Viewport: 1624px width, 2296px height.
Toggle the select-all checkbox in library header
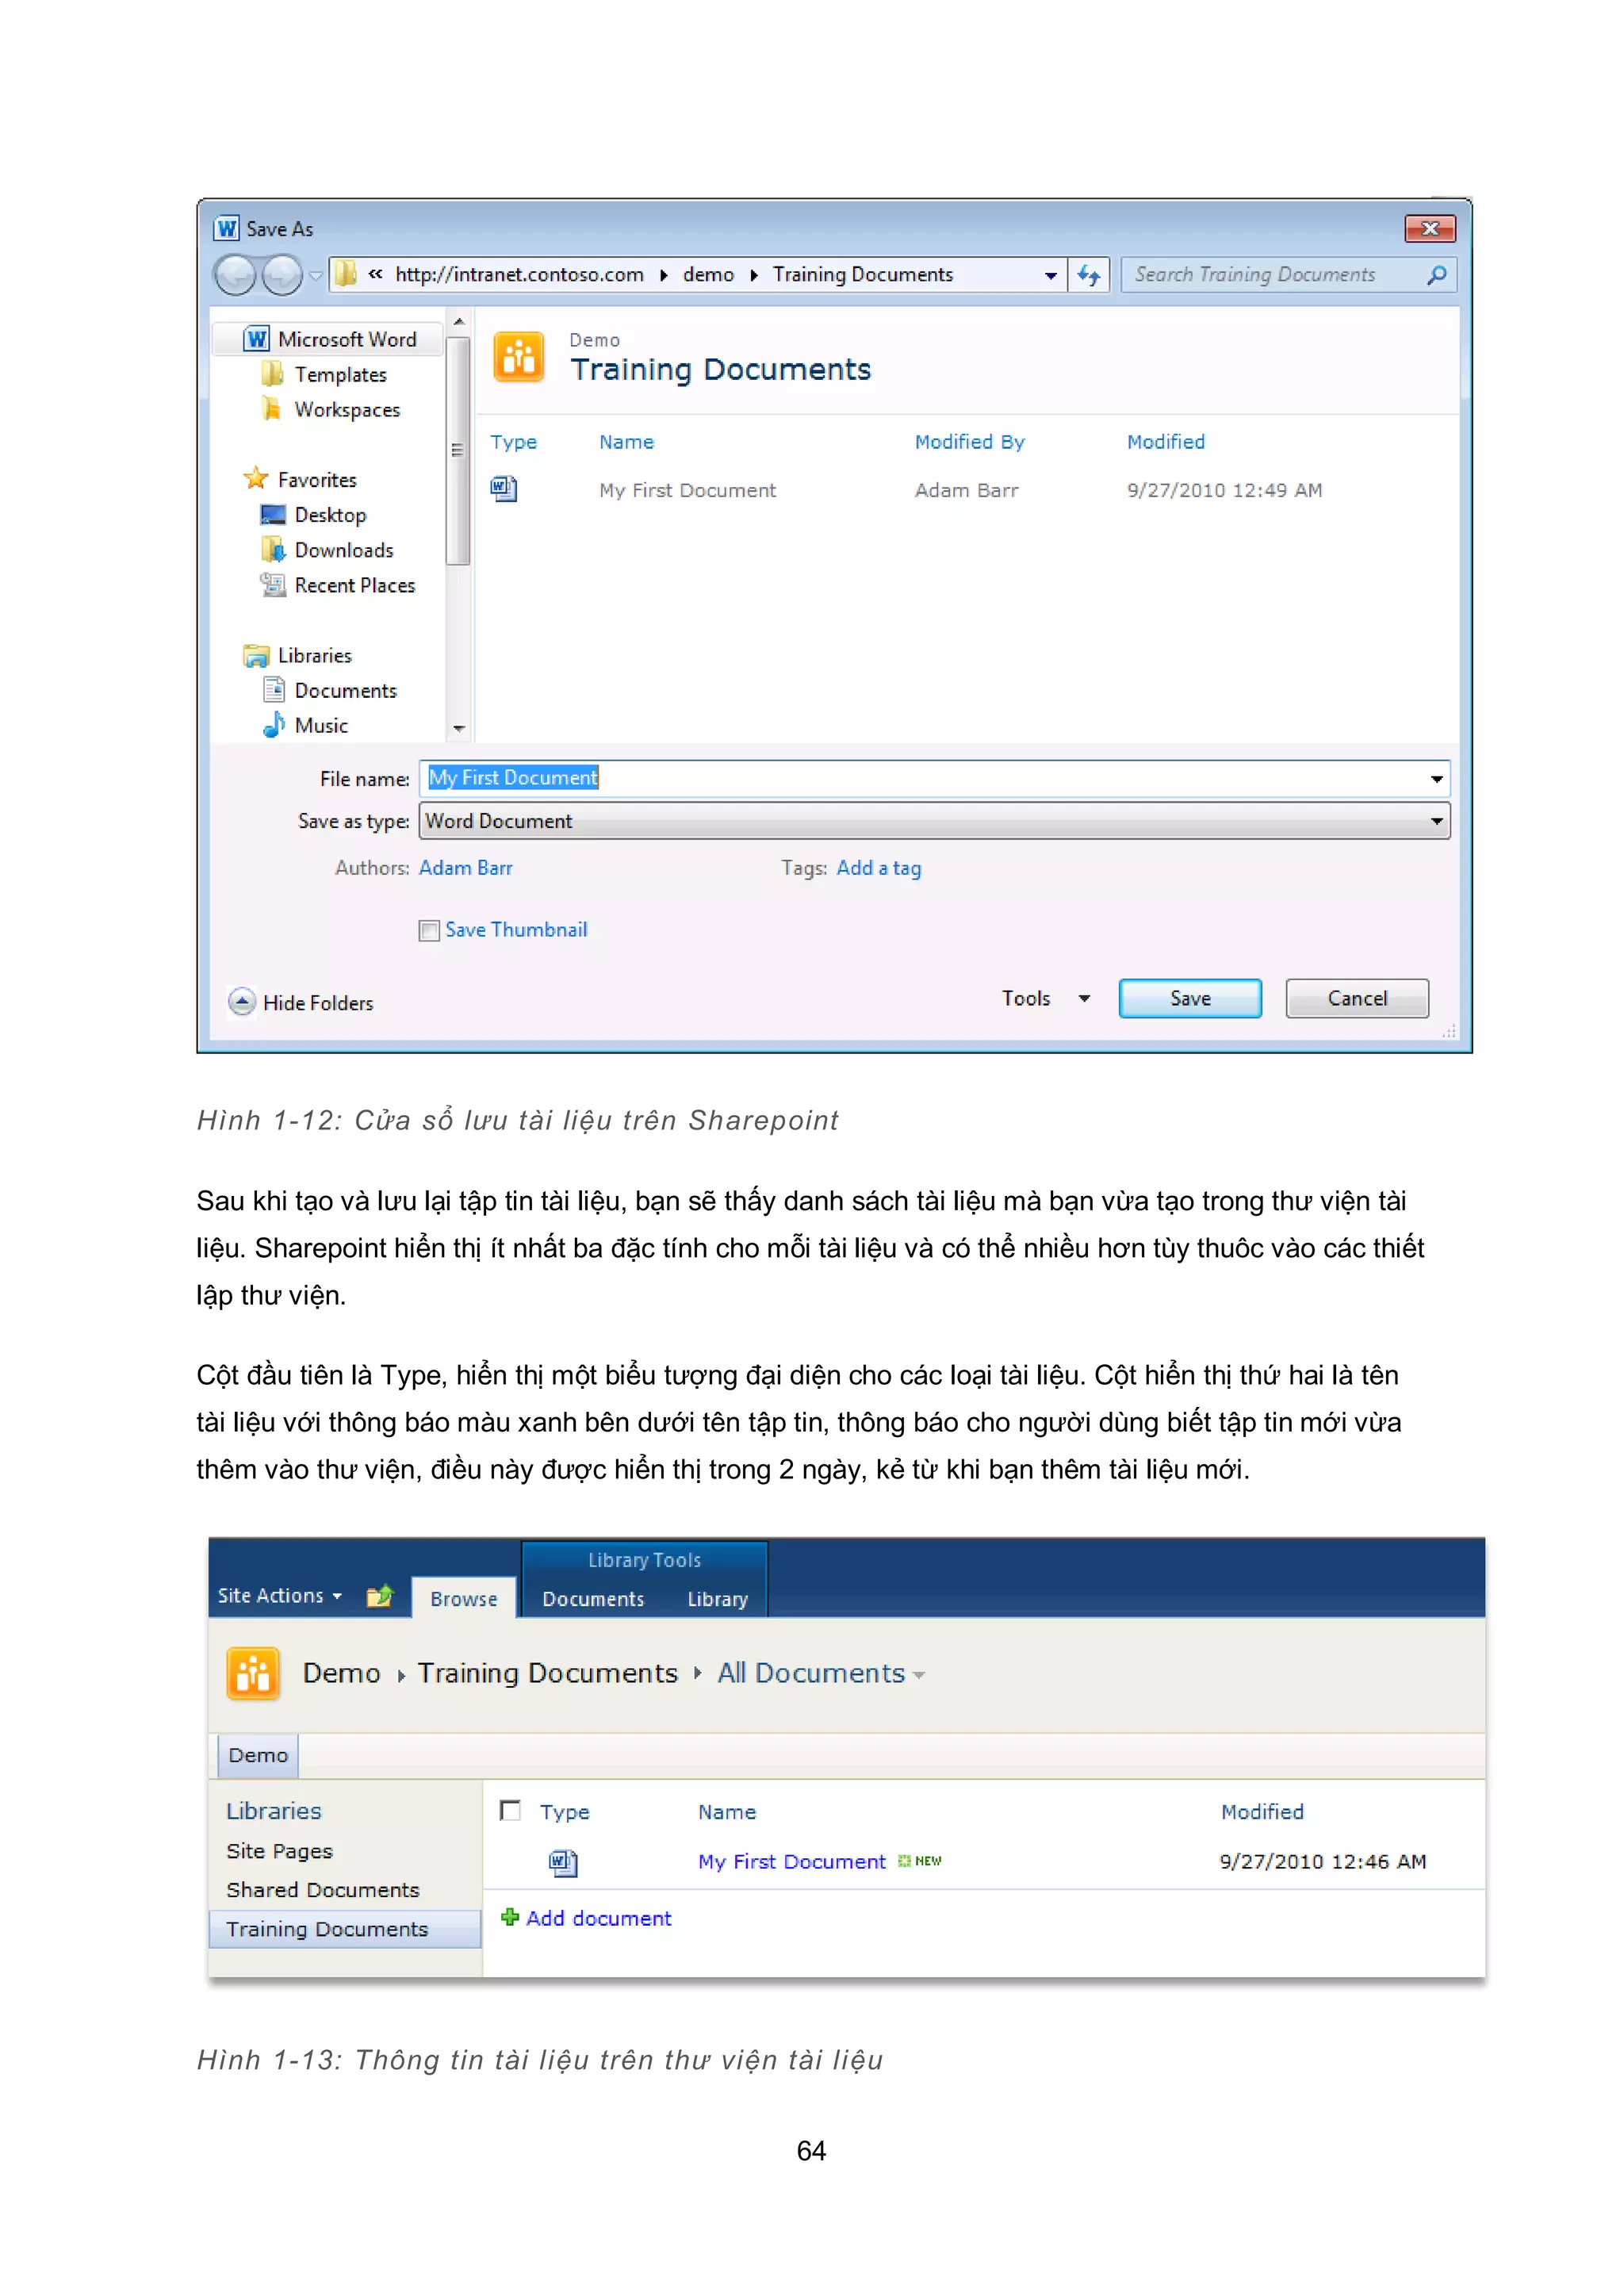point(510,1811)
